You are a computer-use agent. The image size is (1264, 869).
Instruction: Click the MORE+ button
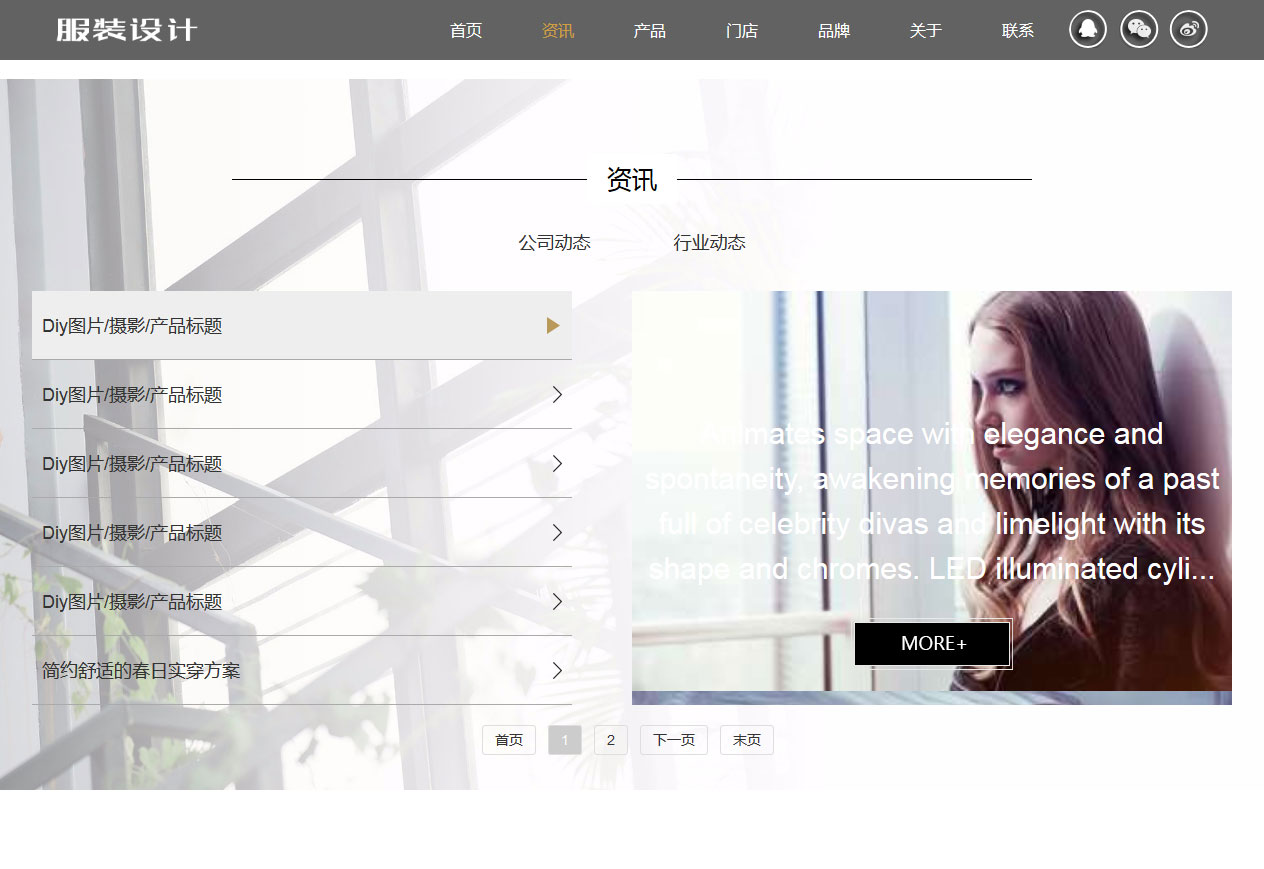click(933, 643)
